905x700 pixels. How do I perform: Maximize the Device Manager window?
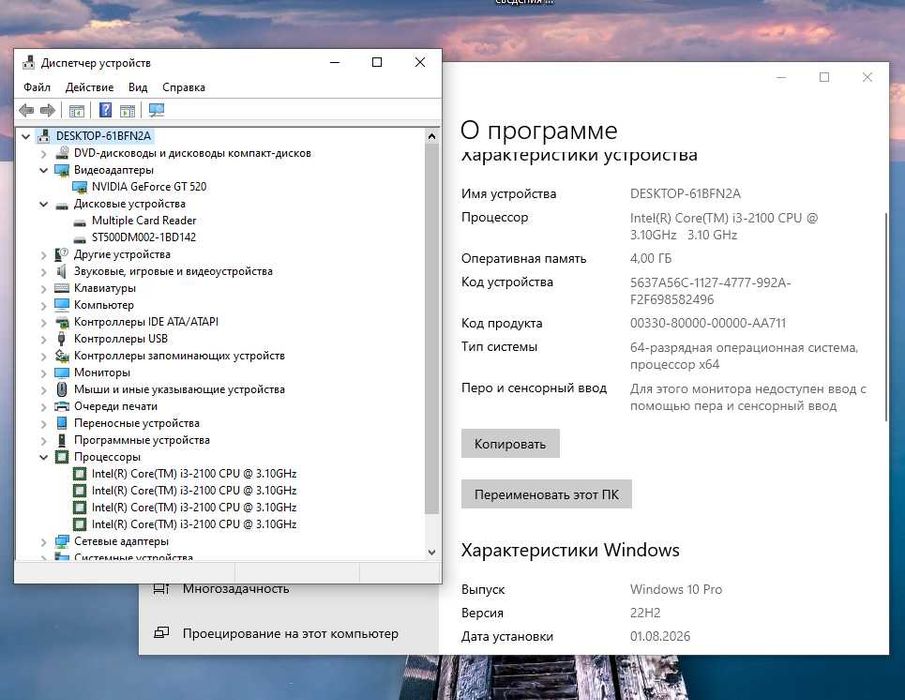click(x=377, y=62)
